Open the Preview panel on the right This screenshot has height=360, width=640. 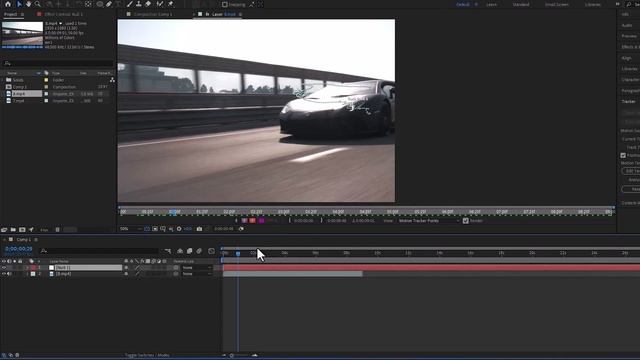(629, 36)
